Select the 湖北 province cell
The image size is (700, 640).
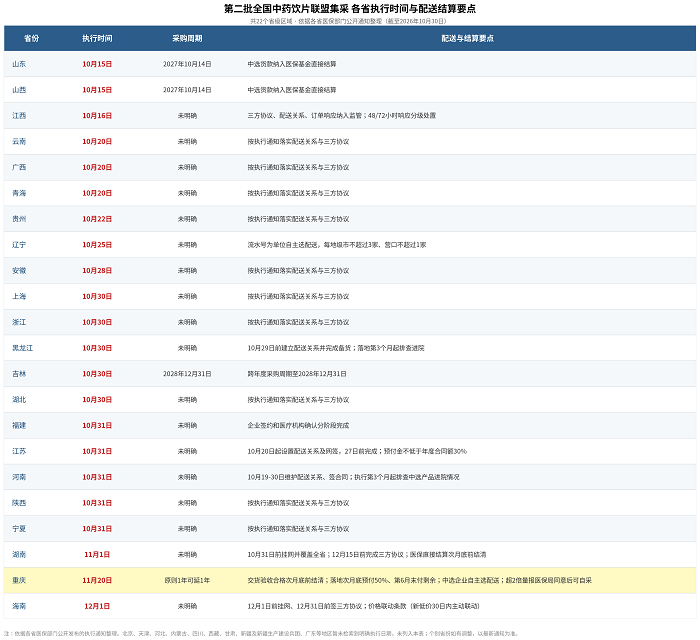click(x=19, y=400)
